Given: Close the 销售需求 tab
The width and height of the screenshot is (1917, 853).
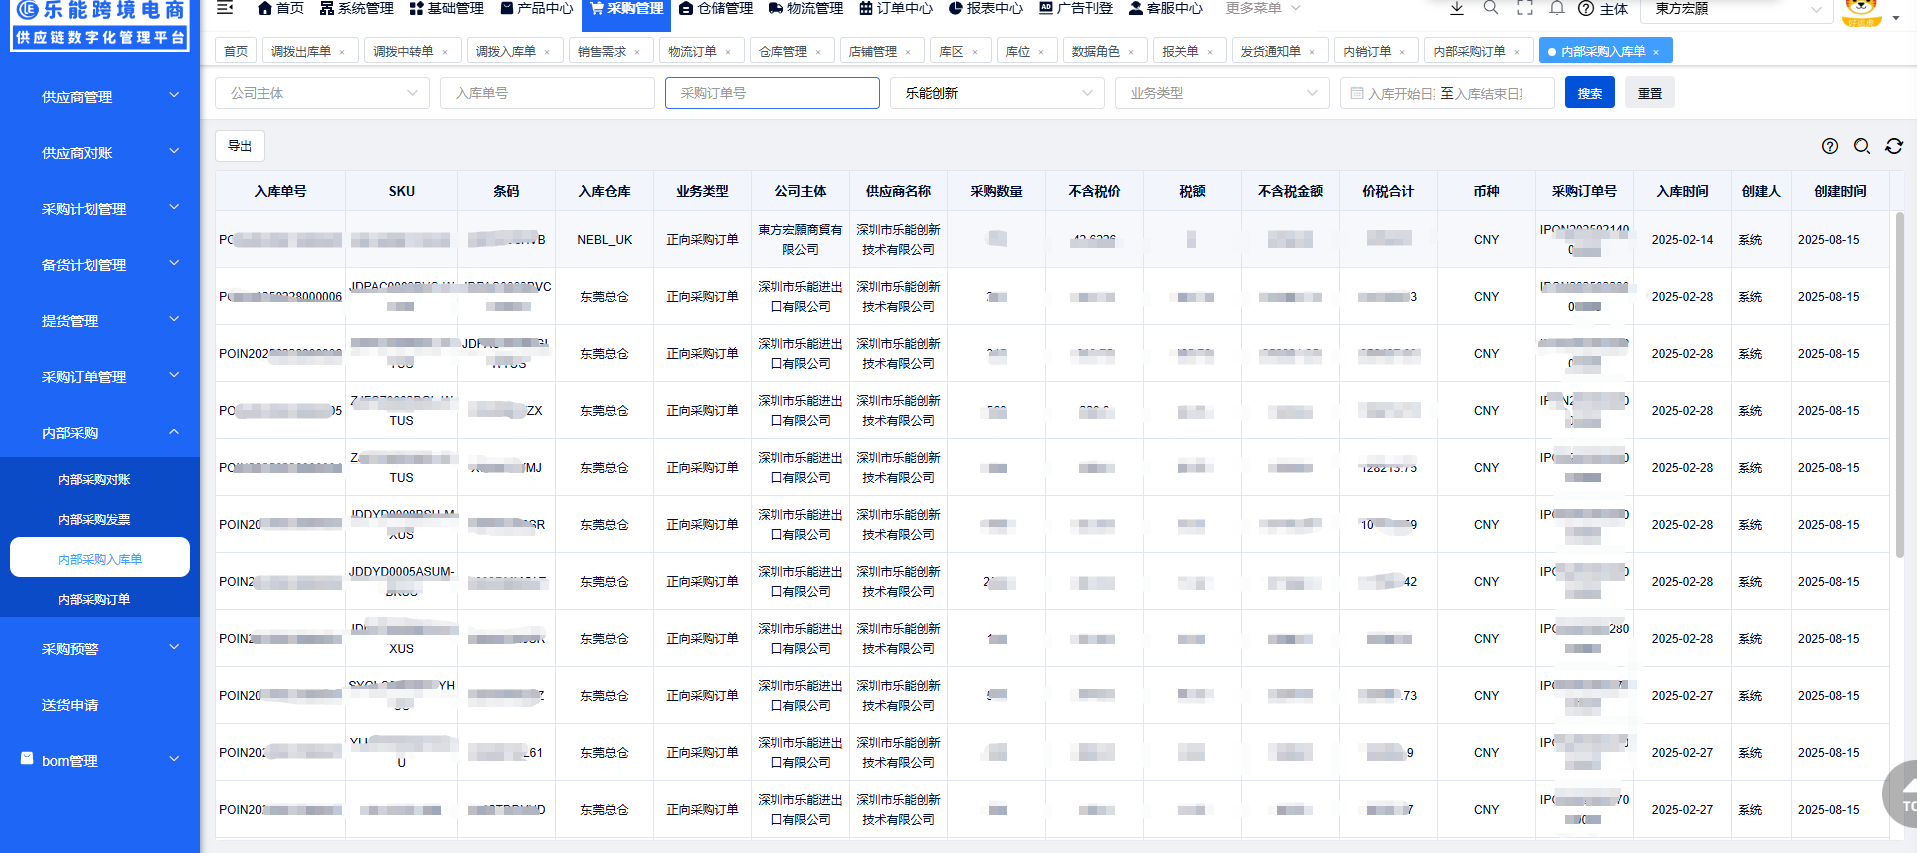Looking at the screenshot, I should [x=637, y=52].
